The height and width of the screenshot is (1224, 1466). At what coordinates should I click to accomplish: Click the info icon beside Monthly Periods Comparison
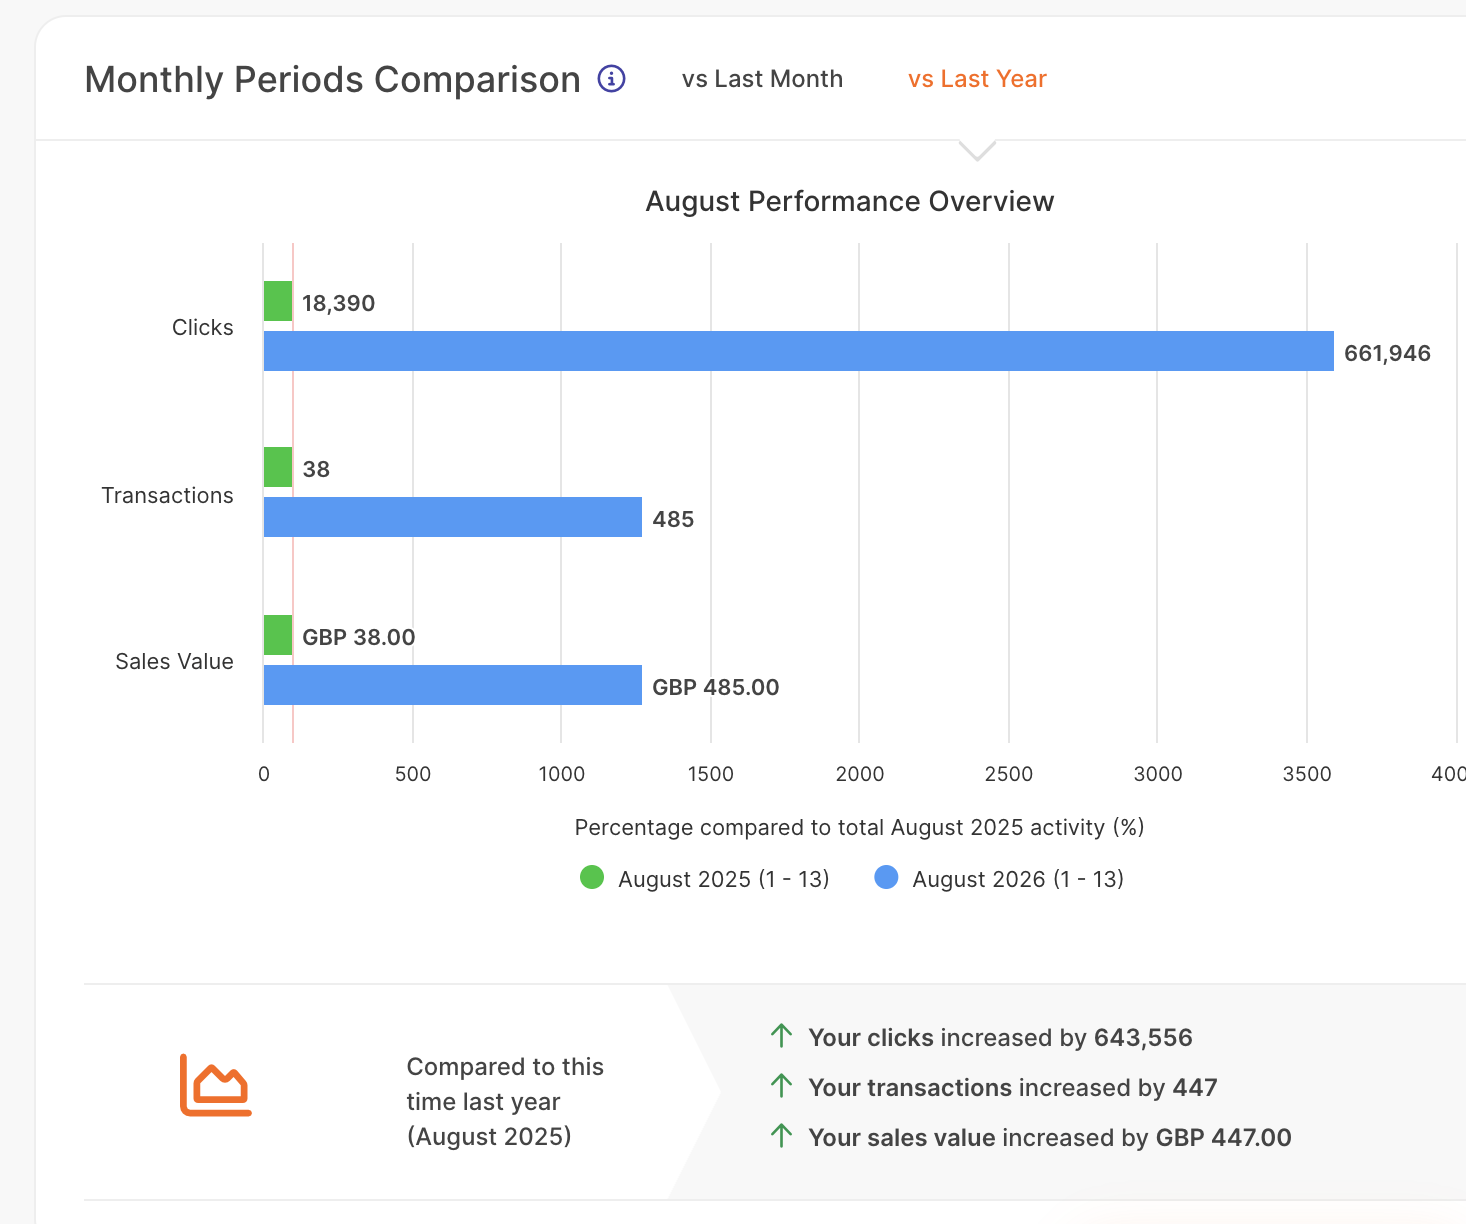(611, 78)
